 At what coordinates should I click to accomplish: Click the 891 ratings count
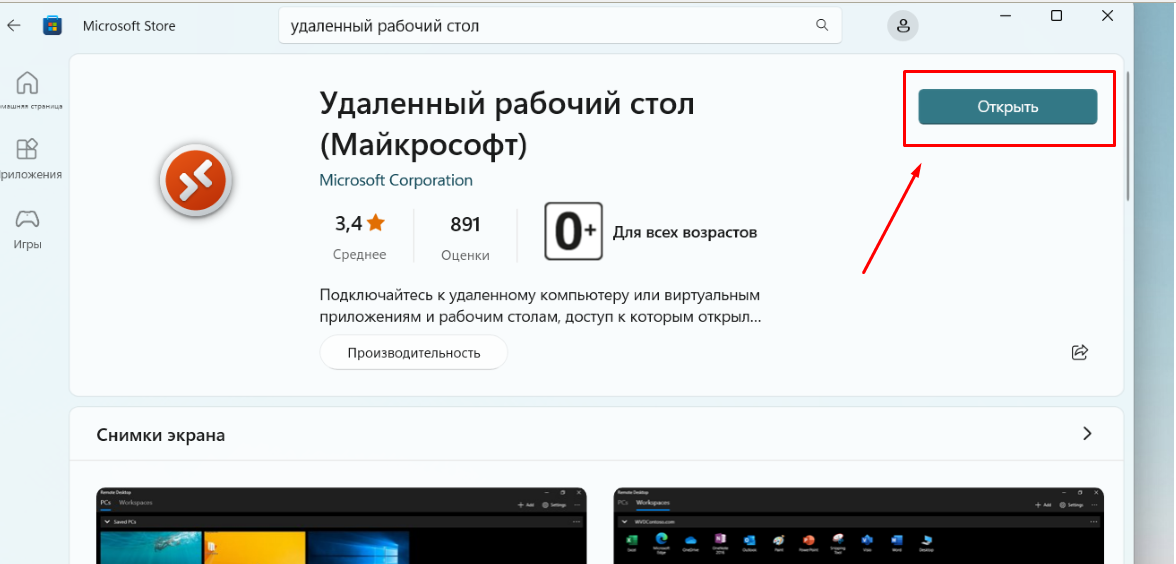point(465,224)
